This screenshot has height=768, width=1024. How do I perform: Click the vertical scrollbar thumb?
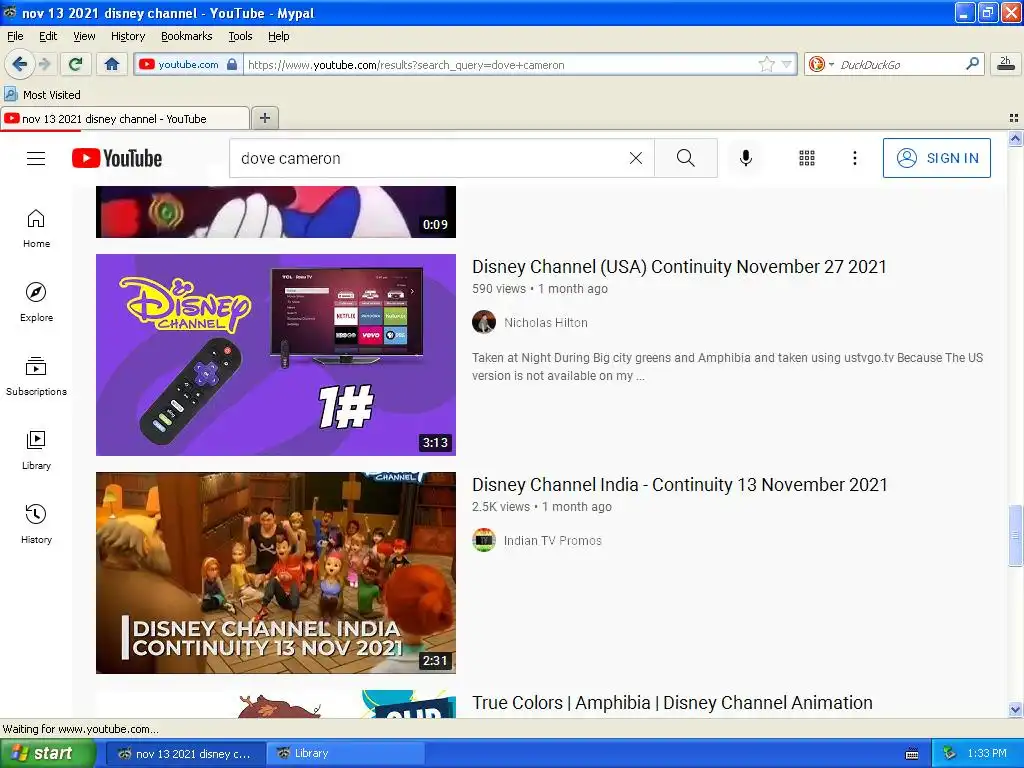point(1015,536)
